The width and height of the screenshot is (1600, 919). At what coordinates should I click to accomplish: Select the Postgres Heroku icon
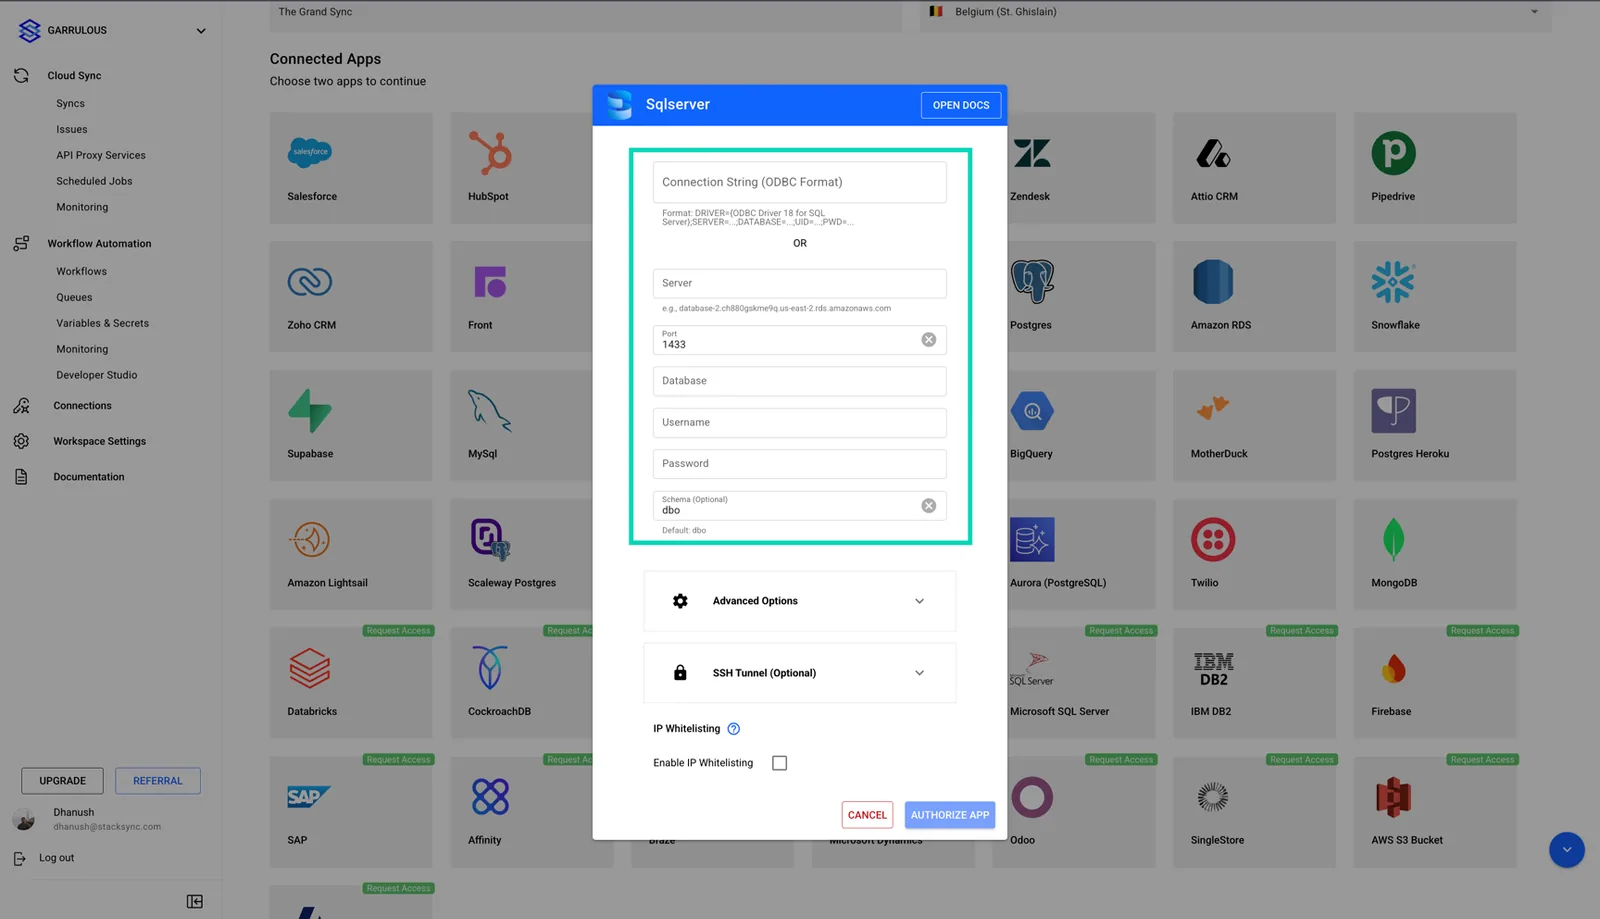(x=1393, y=410)
